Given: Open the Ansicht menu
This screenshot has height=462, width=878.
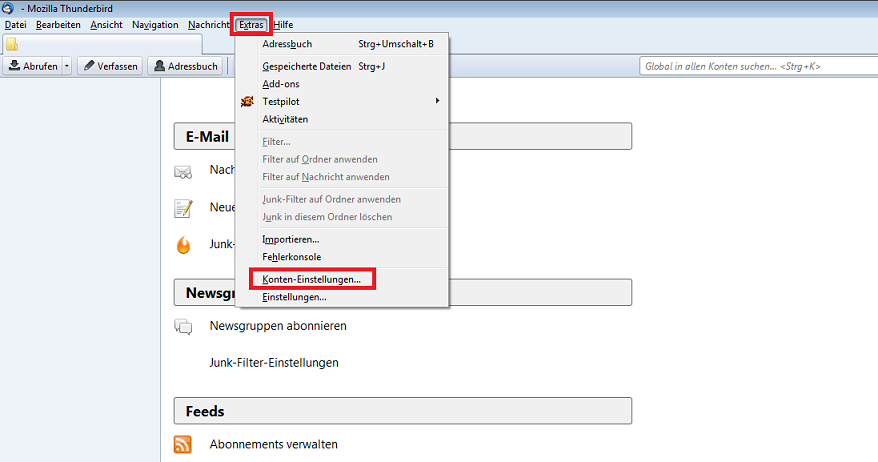Looking at the screenshot, I should tap(106, 25).
